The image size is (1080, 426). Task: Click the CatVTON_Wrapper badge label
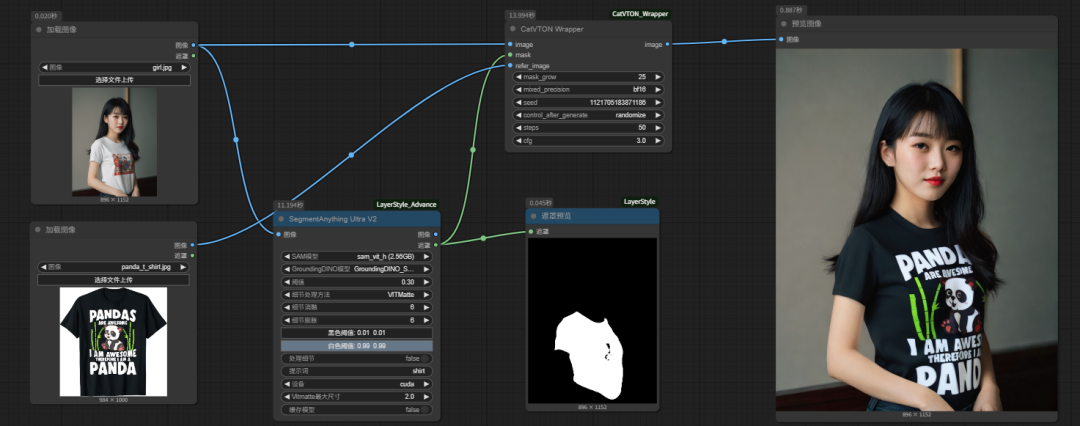[640, 14]
